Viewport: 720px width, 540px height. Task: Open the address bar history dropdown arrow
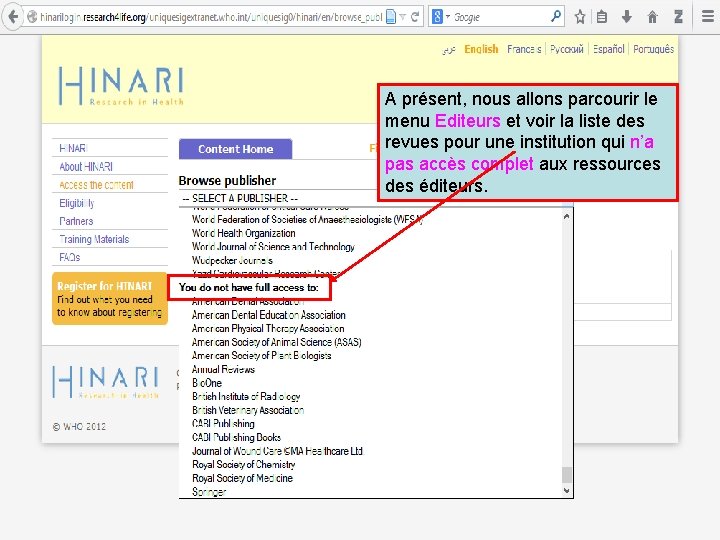coord(402,17)
